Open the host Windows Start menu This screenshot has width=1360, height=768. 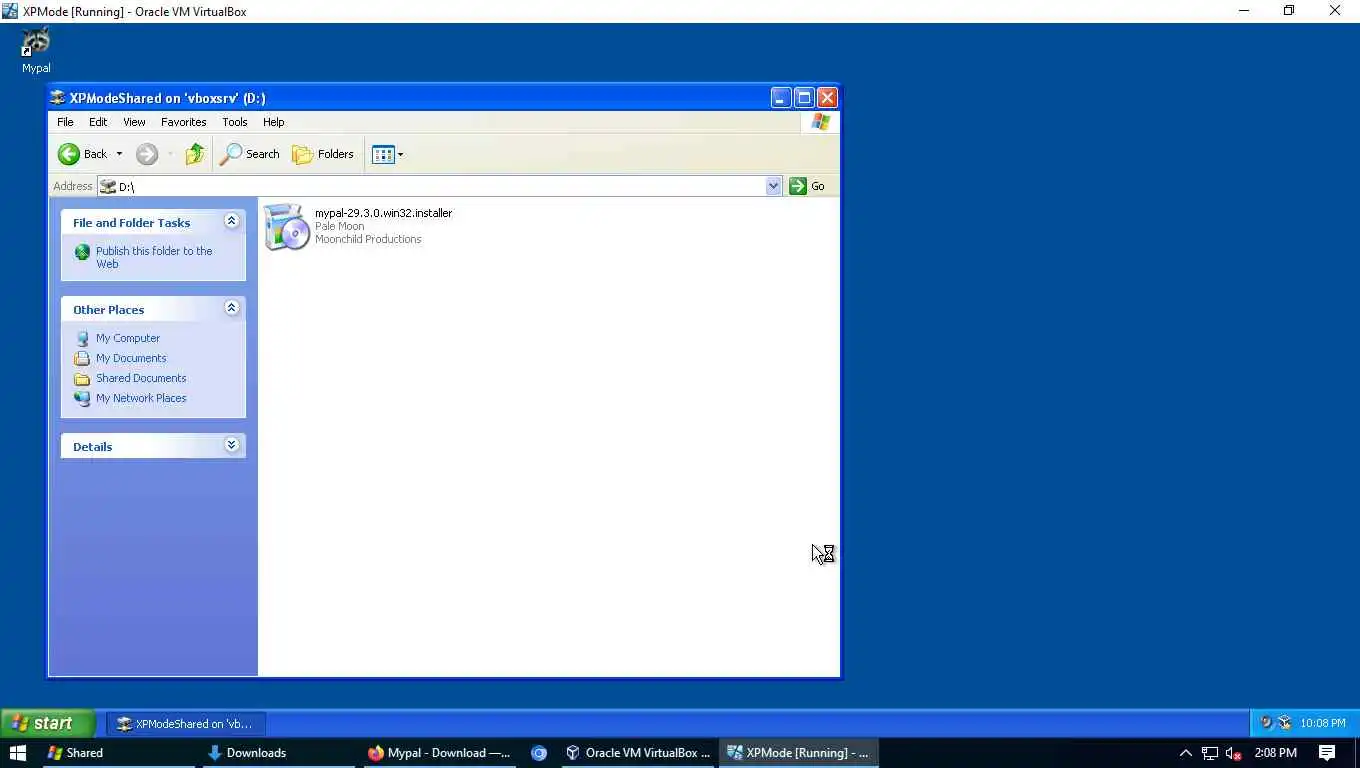(x=17, y=753)
